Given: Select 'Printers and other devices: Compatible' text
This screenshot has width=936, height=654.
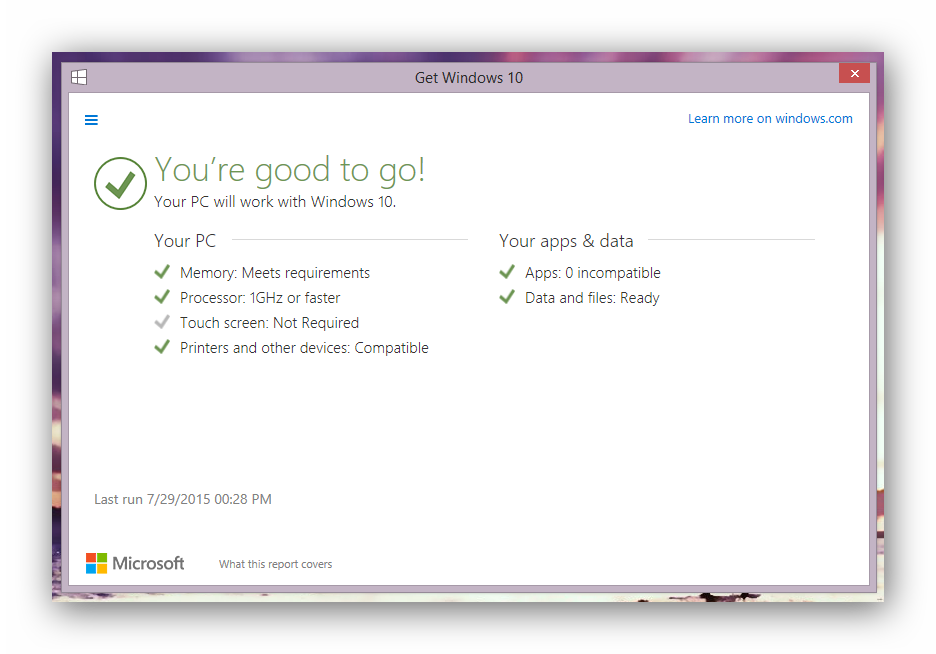Looking at the screenshot, I should pyautogui.click(x=304, y=348).
